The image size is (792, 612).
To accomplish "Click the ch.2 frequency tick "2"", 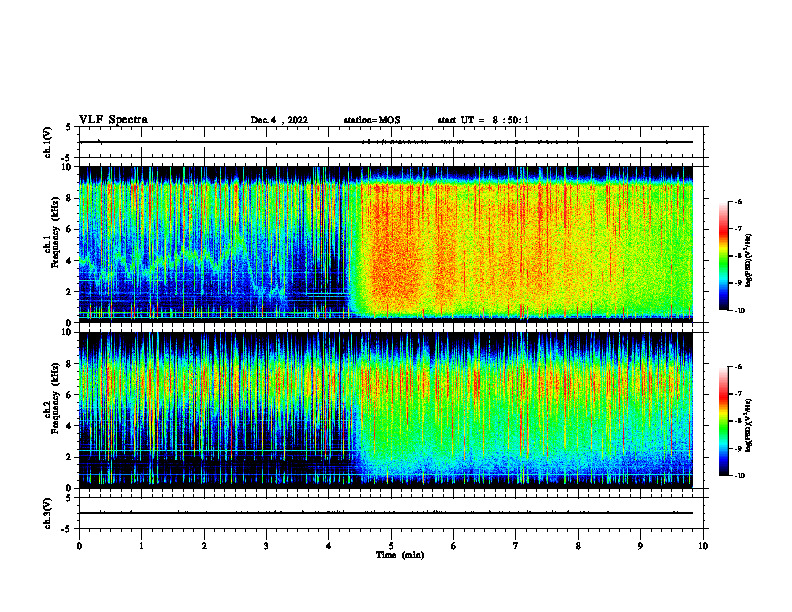I will pos(70,457).
